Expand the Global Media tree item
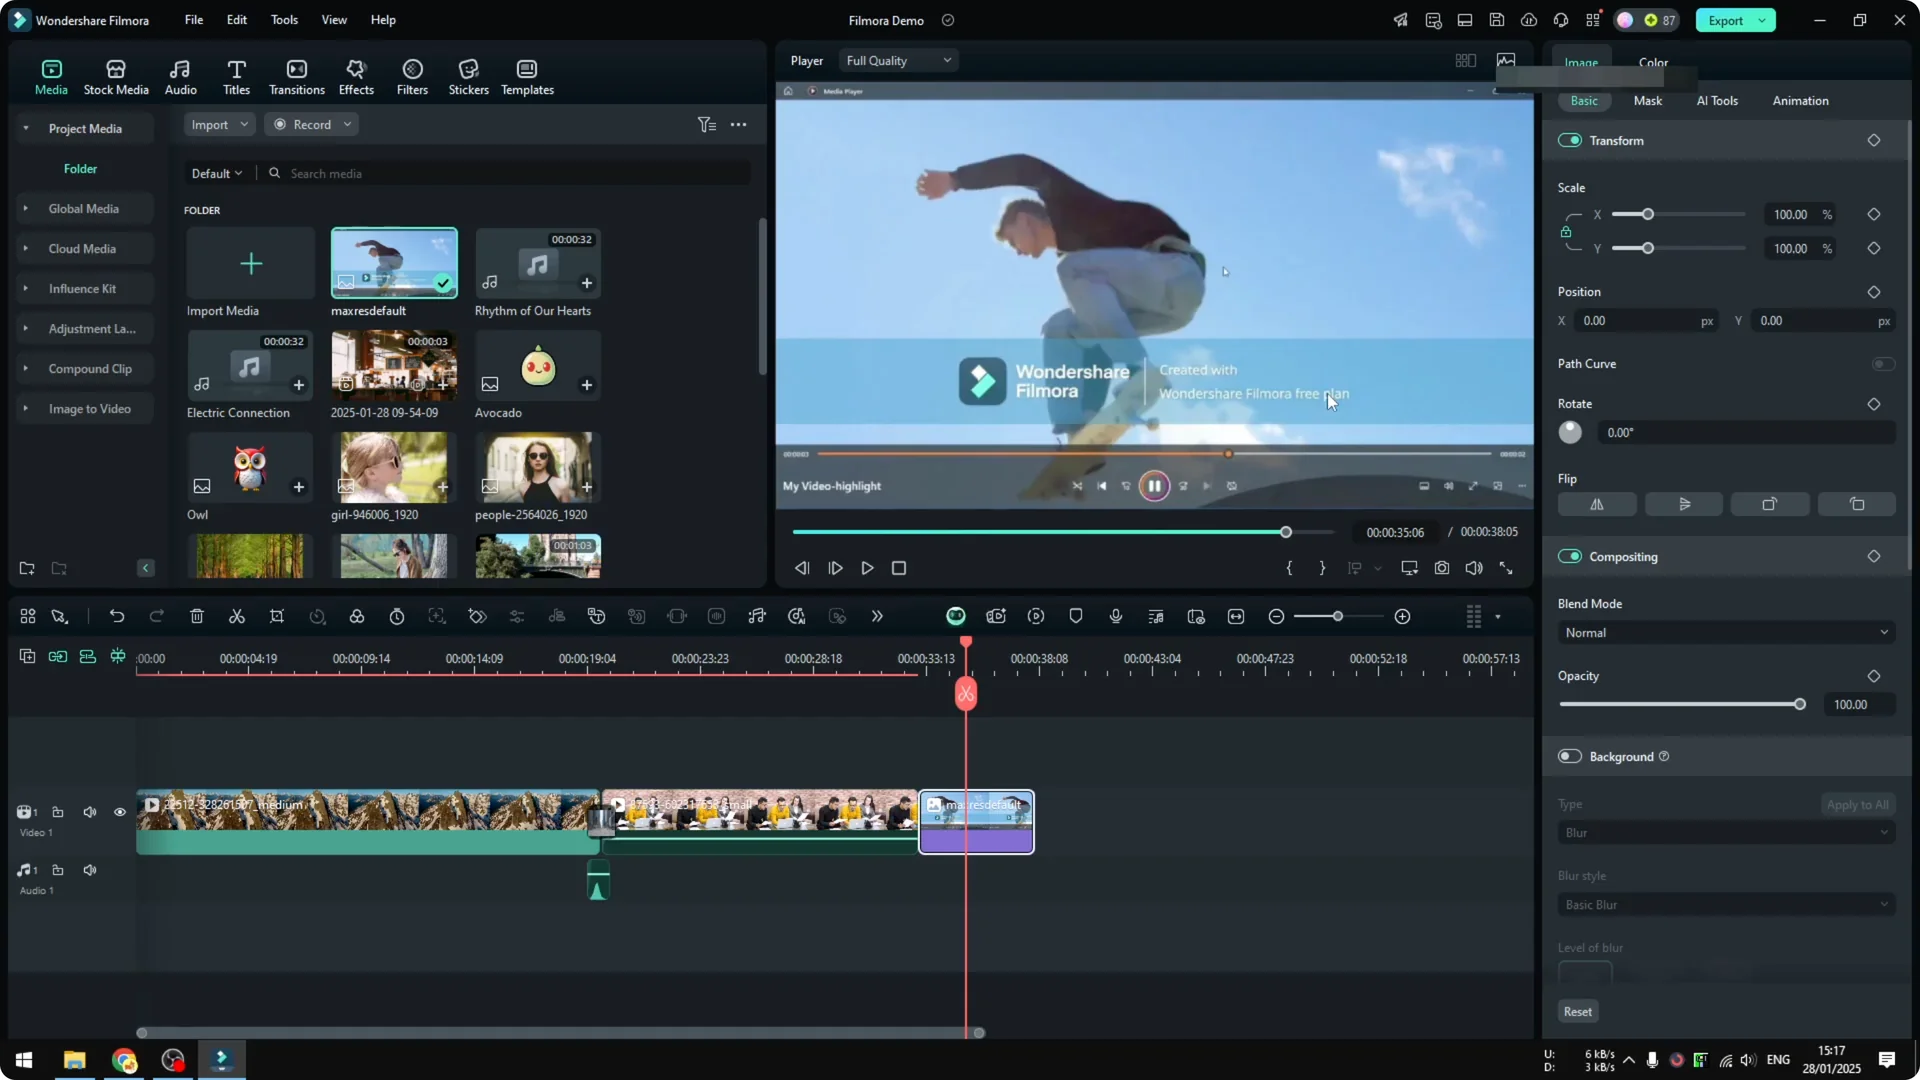The height and width of the screenshot is (1080, 1920). tap(26, 209)
